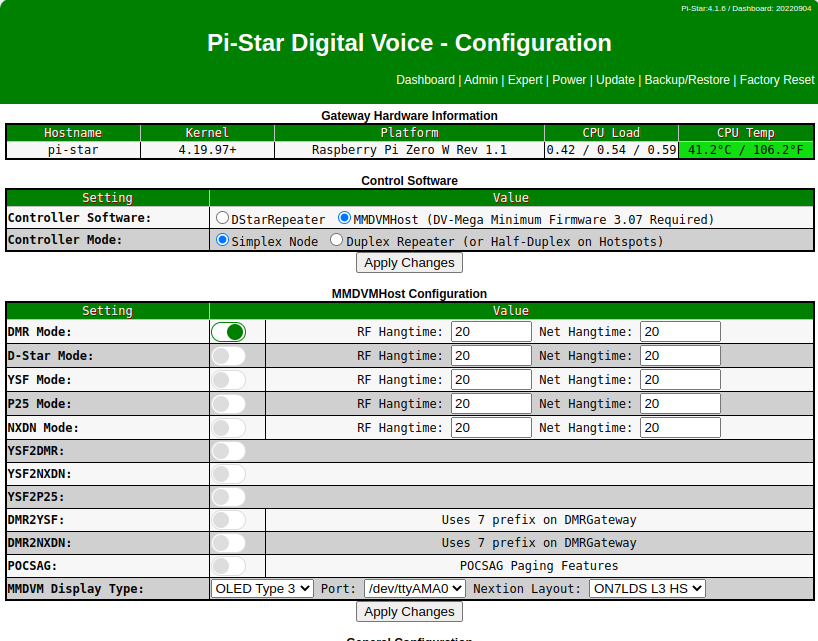
Task: Apply Changes under MMDVMHost Configuration
Action: tap(409, 611)
